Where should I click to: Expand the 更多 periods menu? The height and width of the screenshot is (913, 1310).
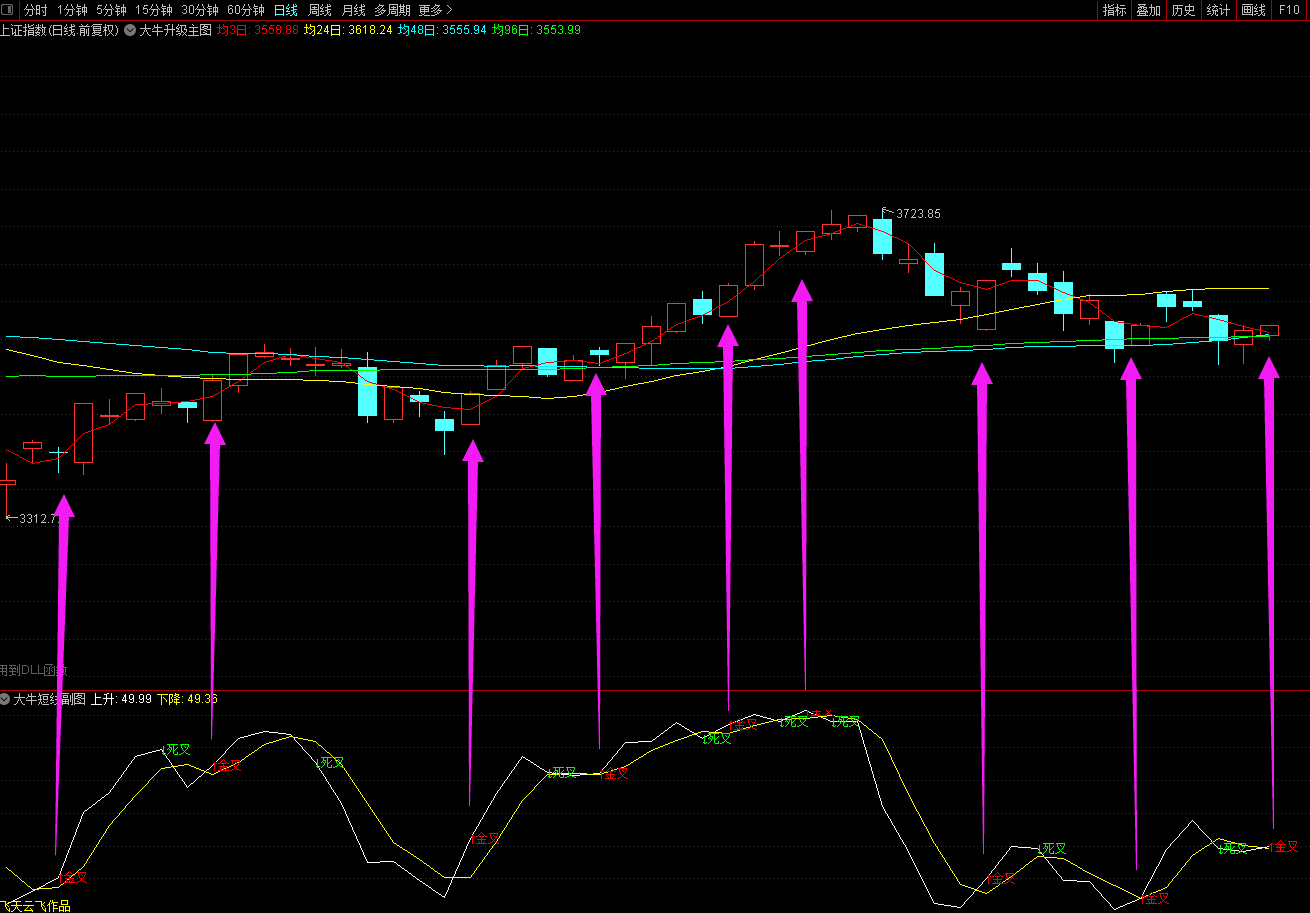pos(436,10)
